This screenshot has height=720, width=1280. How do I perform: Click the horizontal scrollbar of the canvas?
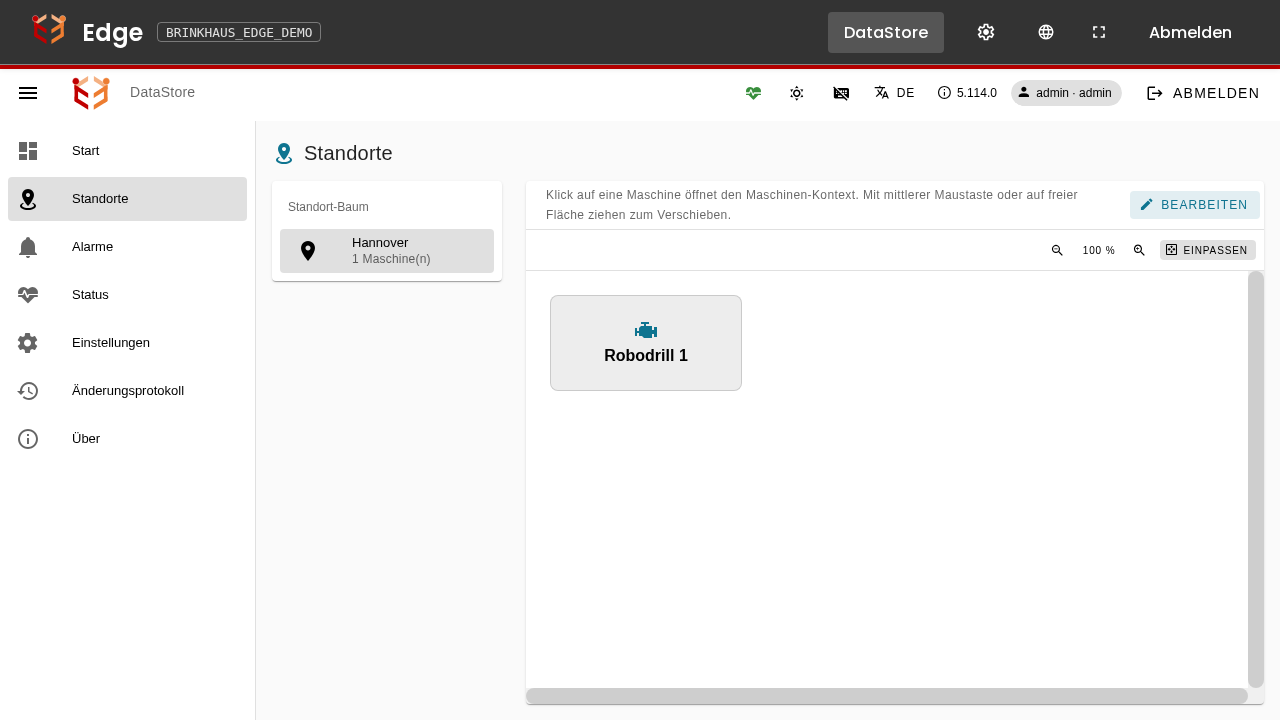click(x=887, y=696)
